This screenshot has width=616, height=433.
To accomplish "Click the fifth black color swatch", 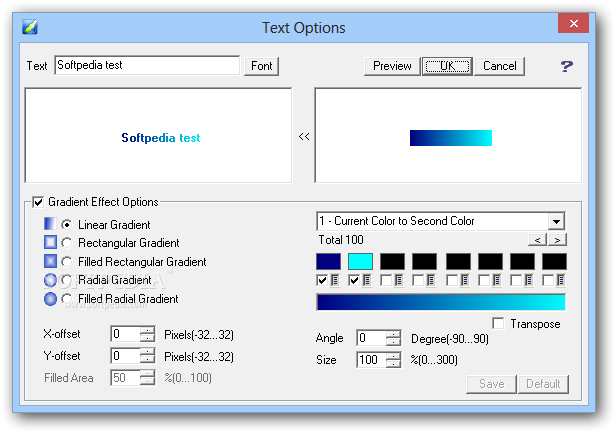I will [x=458, y=261].
